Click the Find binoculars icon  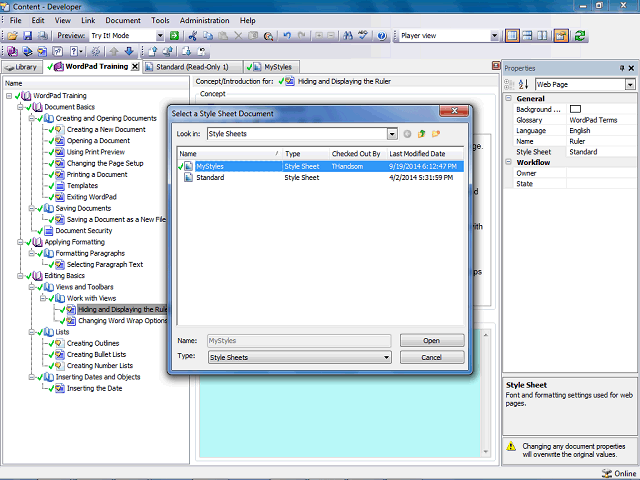tap(348, 36)
